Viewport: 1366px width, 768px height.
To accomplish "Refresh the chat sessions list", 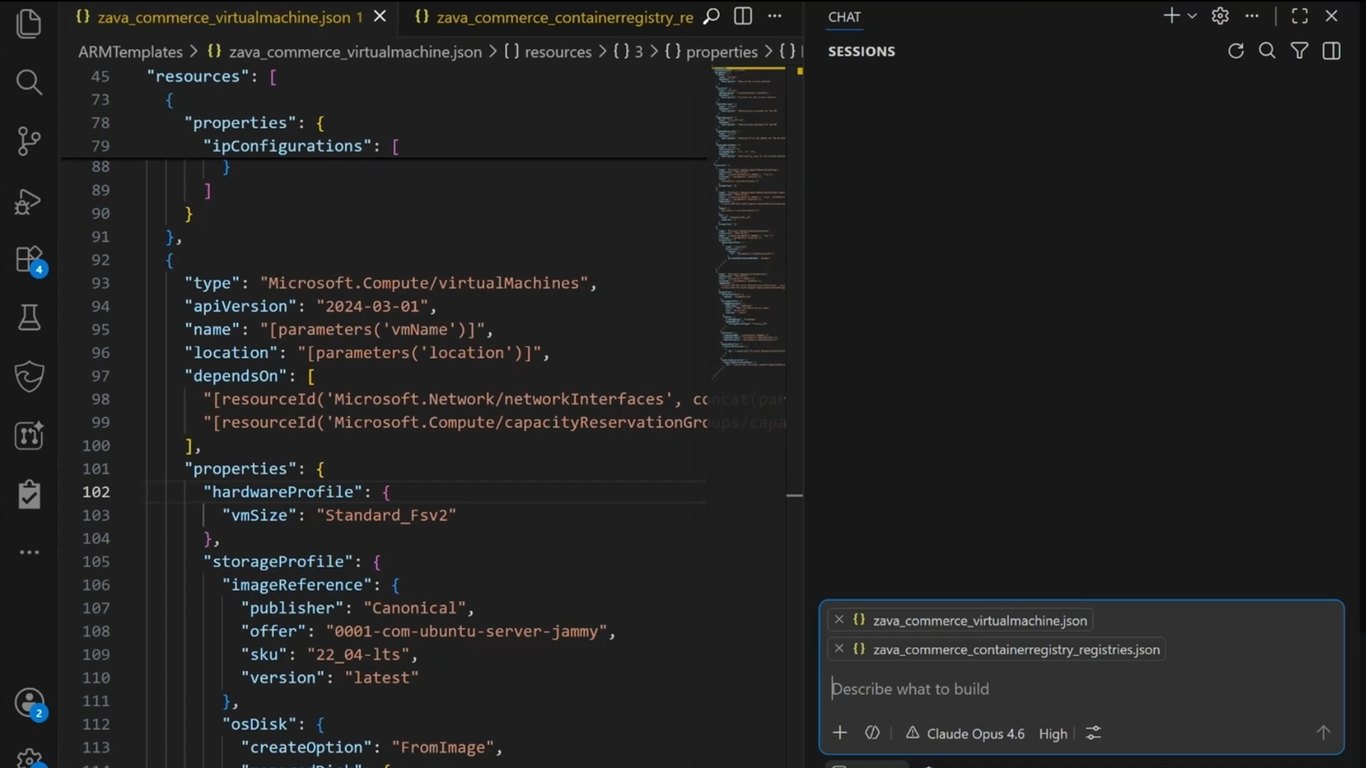I will pos(1236,51).
